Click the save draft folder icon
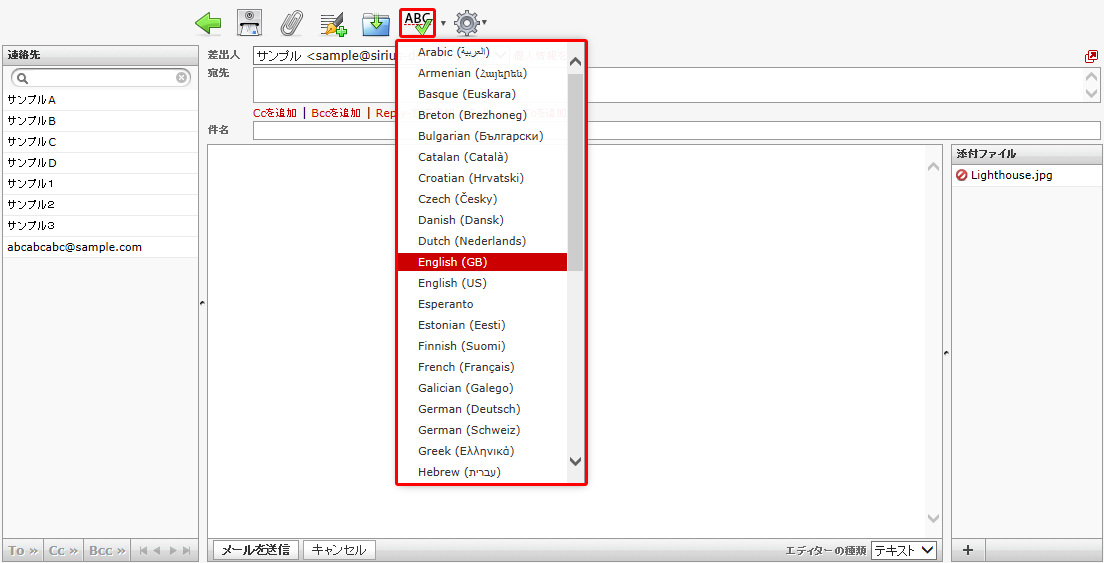Screen dimensions: 1104x563 pyautogui.click(x=375, y=22)
